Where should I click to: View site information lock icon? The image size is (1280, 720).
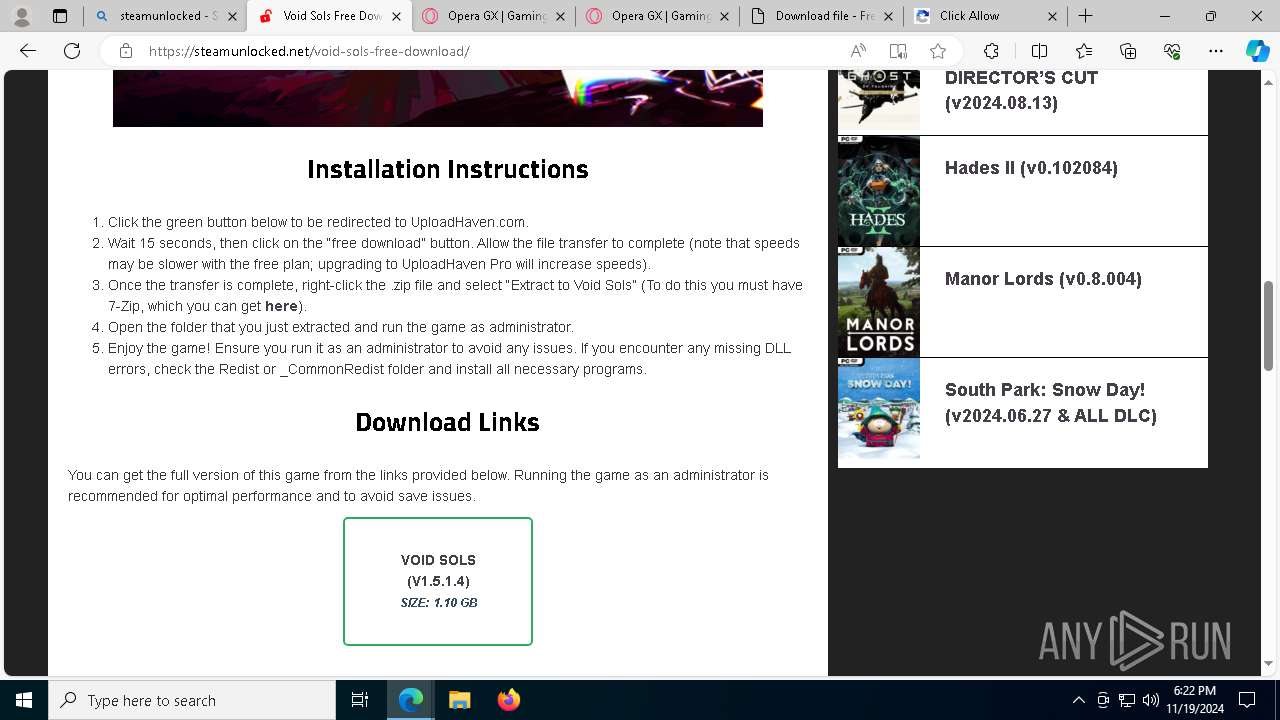tap(125, 51)
